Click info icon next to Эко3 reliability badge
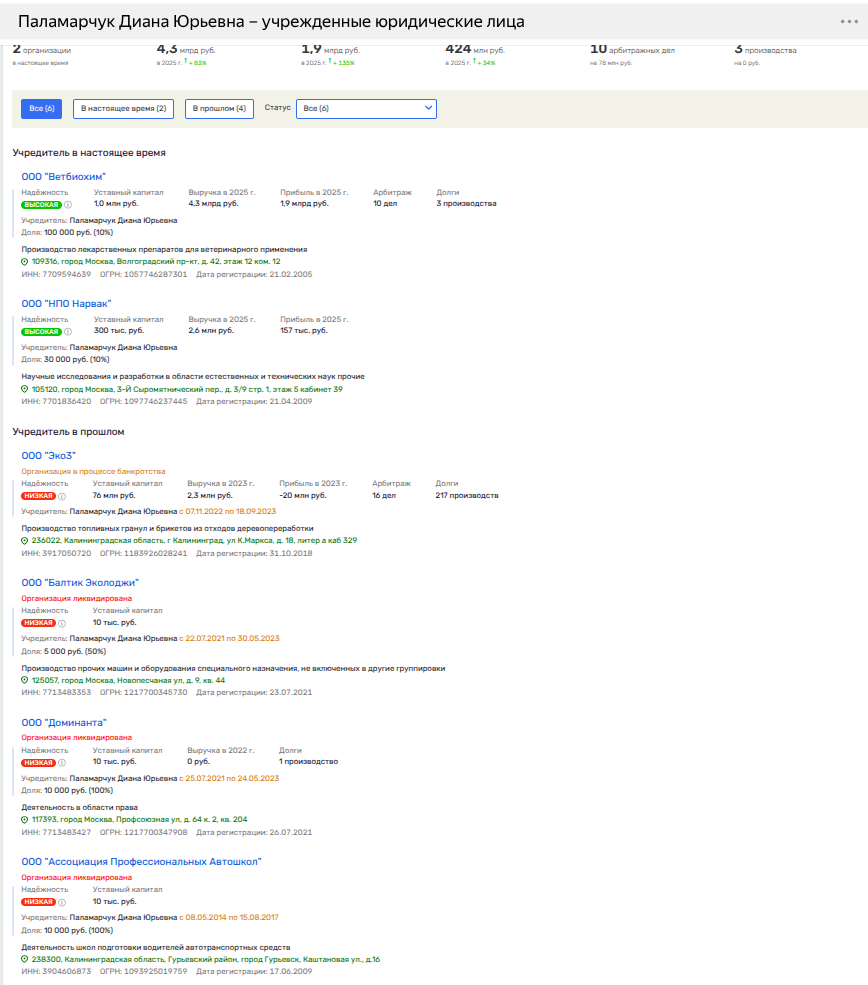The width and height of the screenshot is (868, 985). [62, 496]
